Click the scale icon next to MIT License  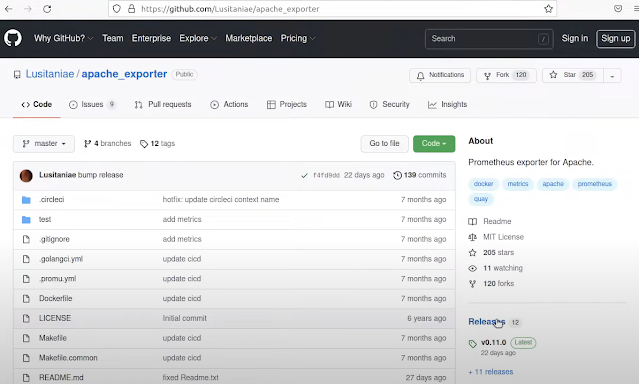pyautogui.click(x=472, y=237)
